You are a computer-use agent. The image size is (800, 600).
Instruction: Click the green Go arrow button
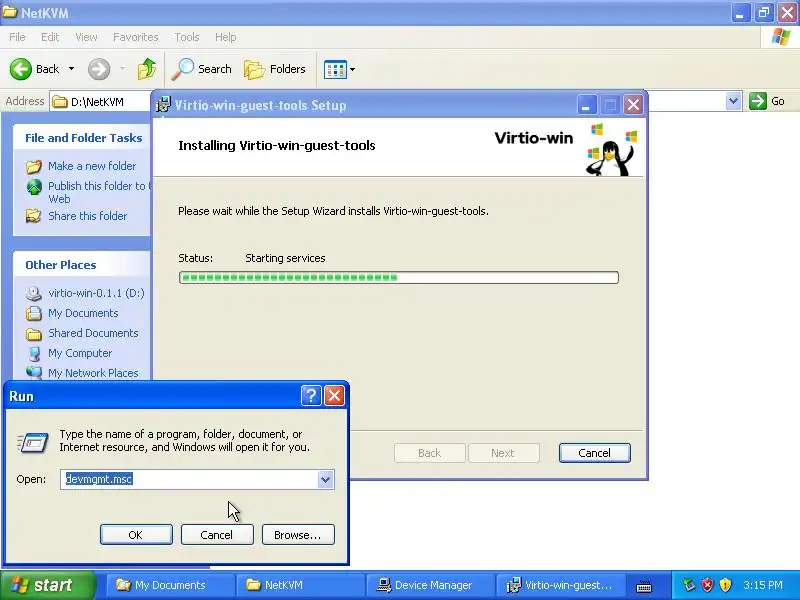pyautogui.click(x=758, y=101)
